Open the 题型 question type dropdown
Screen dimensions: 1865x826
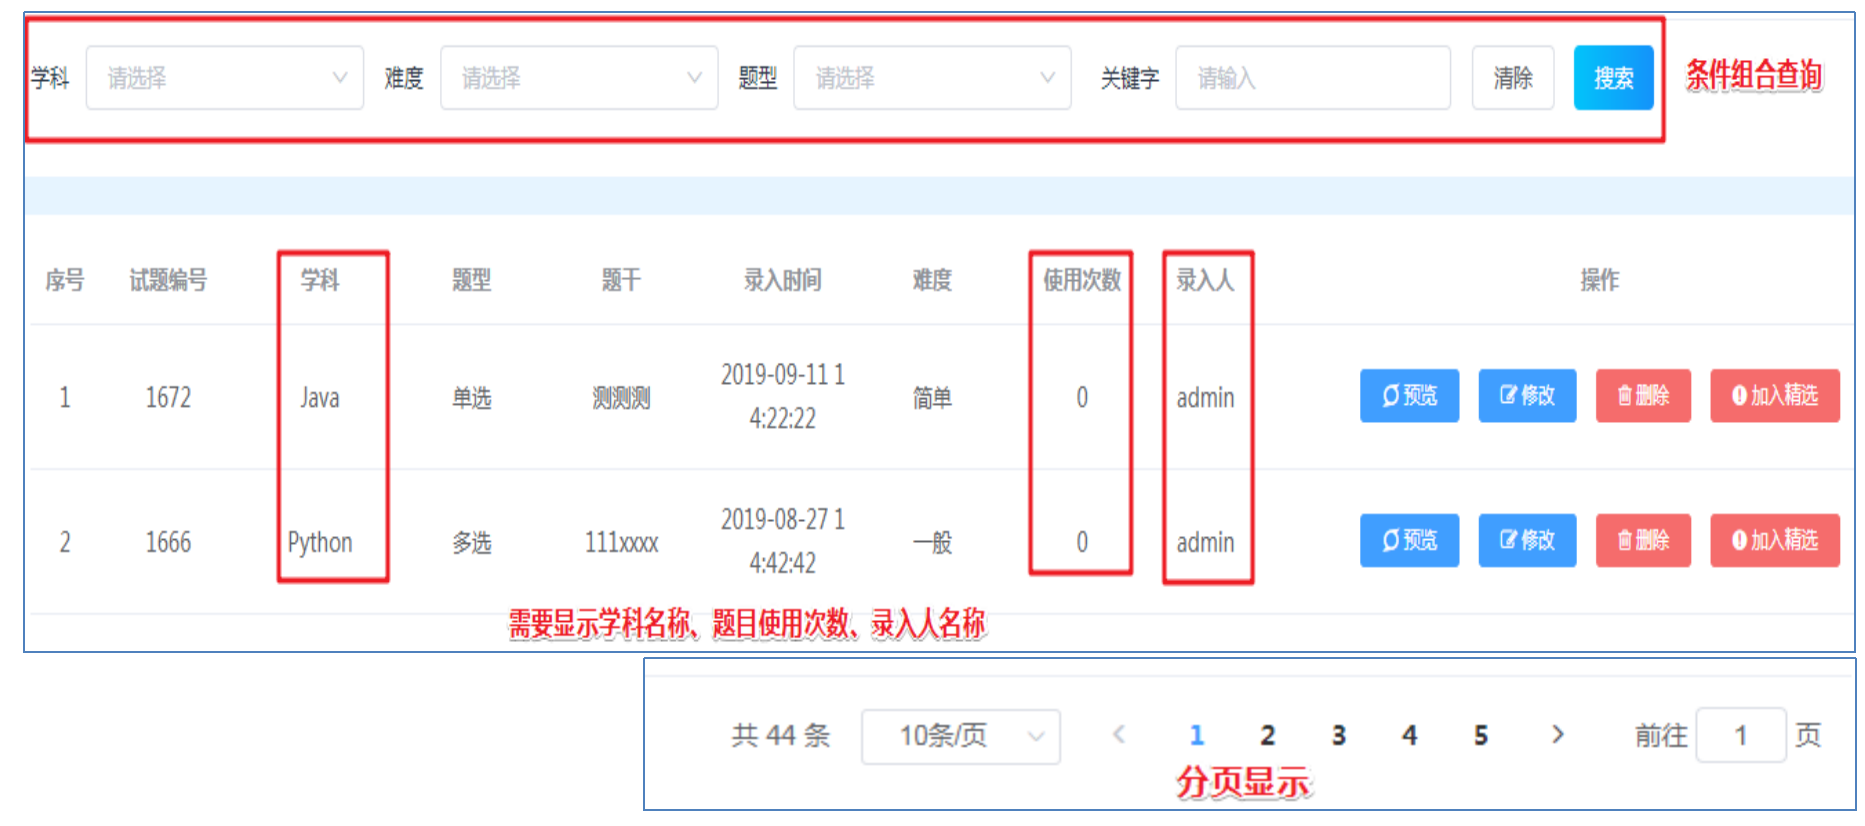(932, 78)
